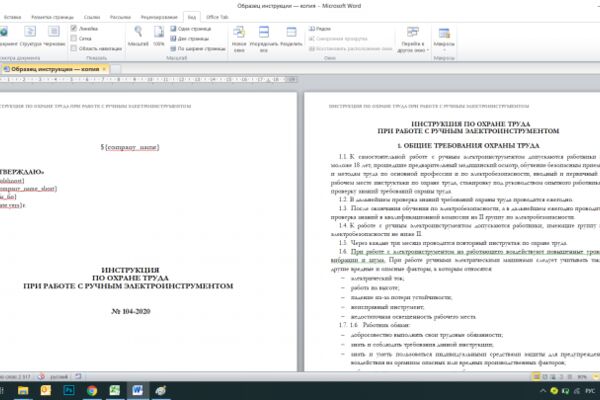This screenshot has height=400, width=600.
Task: Click РУС keyboard language indicator
Action: tap(590, 391)
